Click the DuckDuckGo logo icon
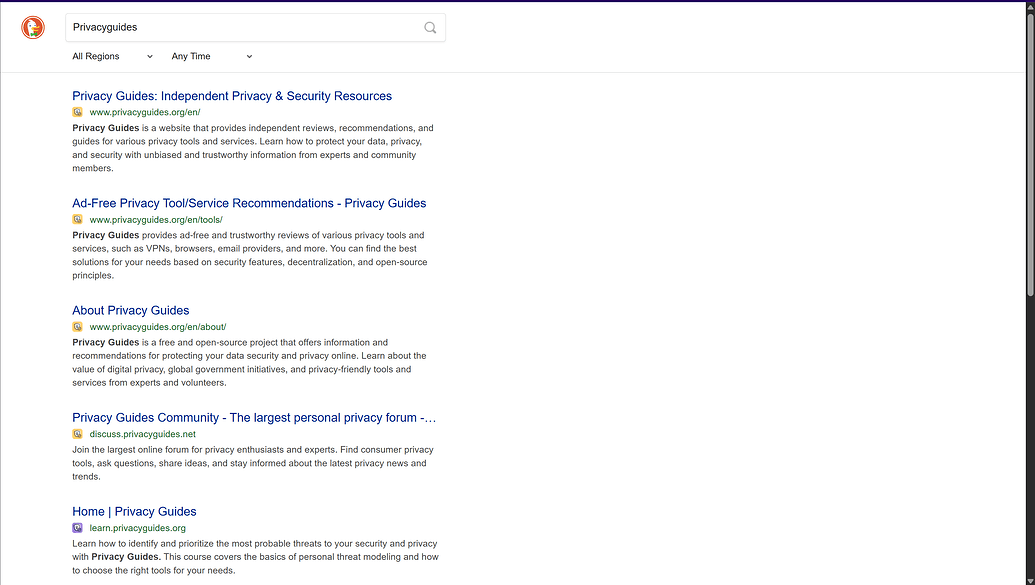 pos(33,27)
